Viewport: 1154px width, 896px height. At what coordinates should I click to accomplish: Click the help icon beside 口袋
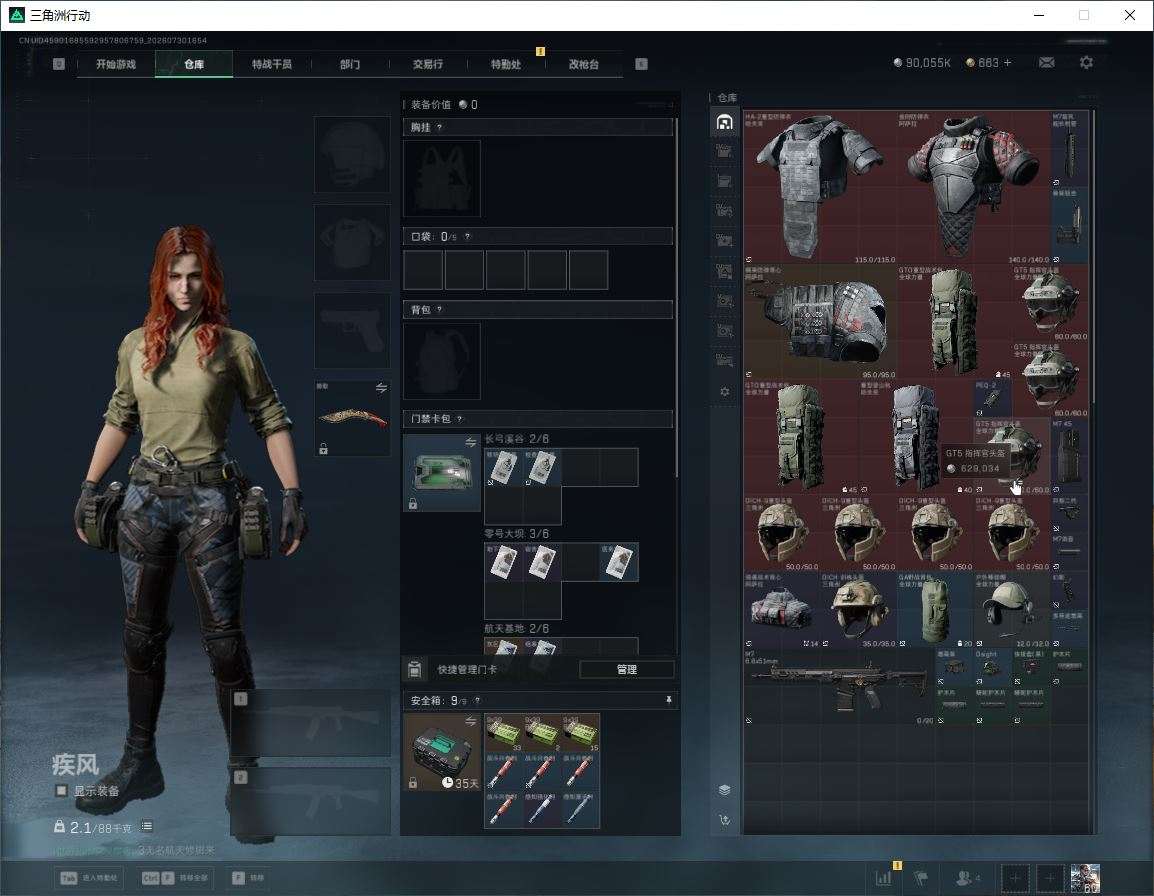467,236
